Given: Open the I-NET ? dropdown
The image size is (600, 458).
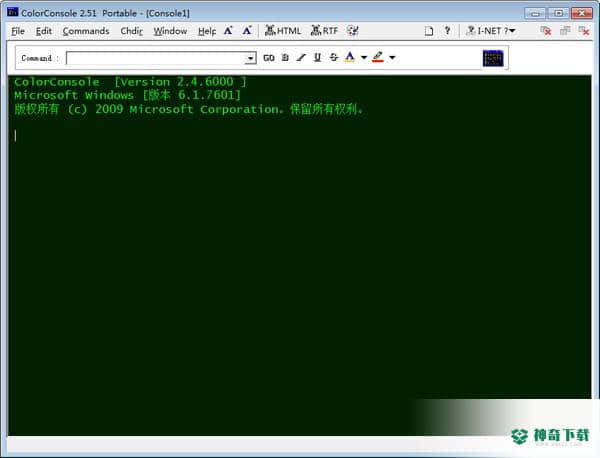Looking at the screenshot, I should click(x=491, y=31).
